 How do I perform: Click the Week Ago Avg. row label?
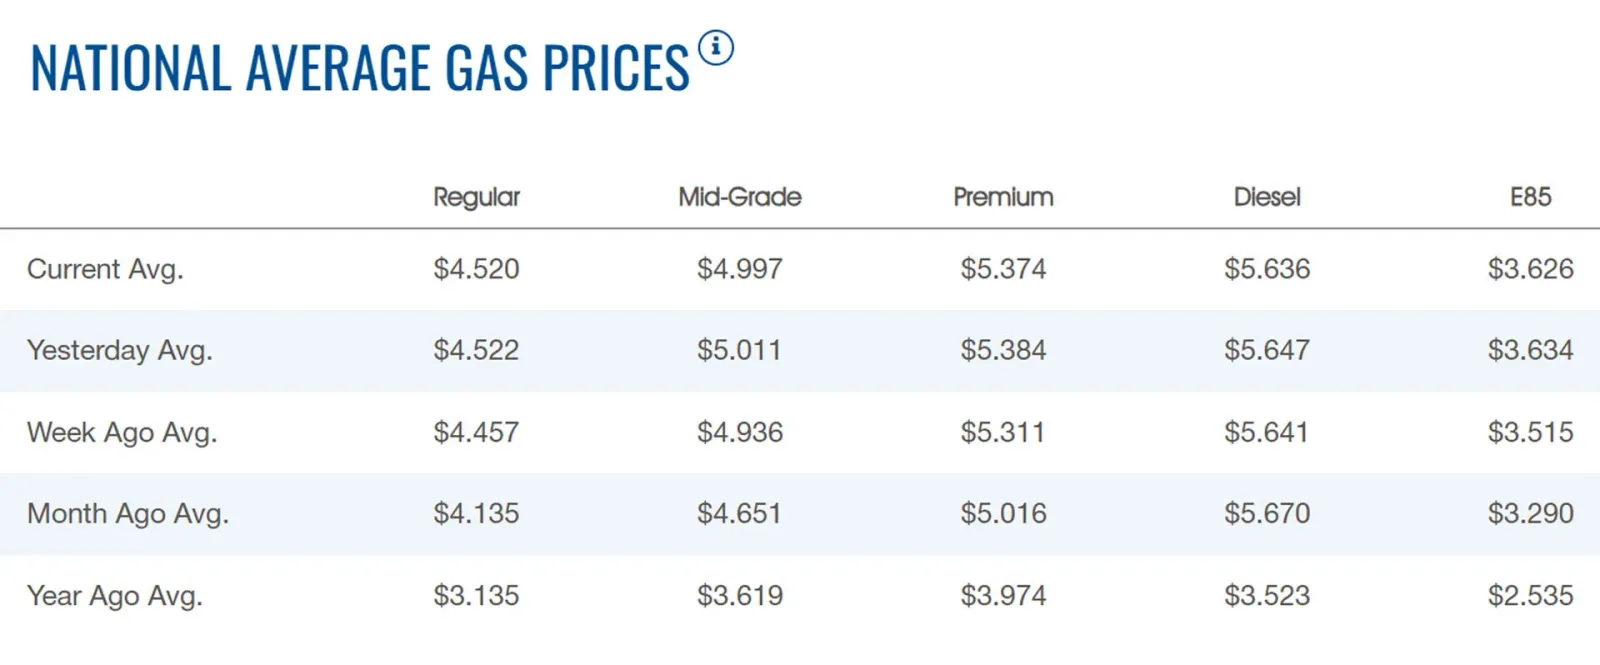click(x=122, y=433)
